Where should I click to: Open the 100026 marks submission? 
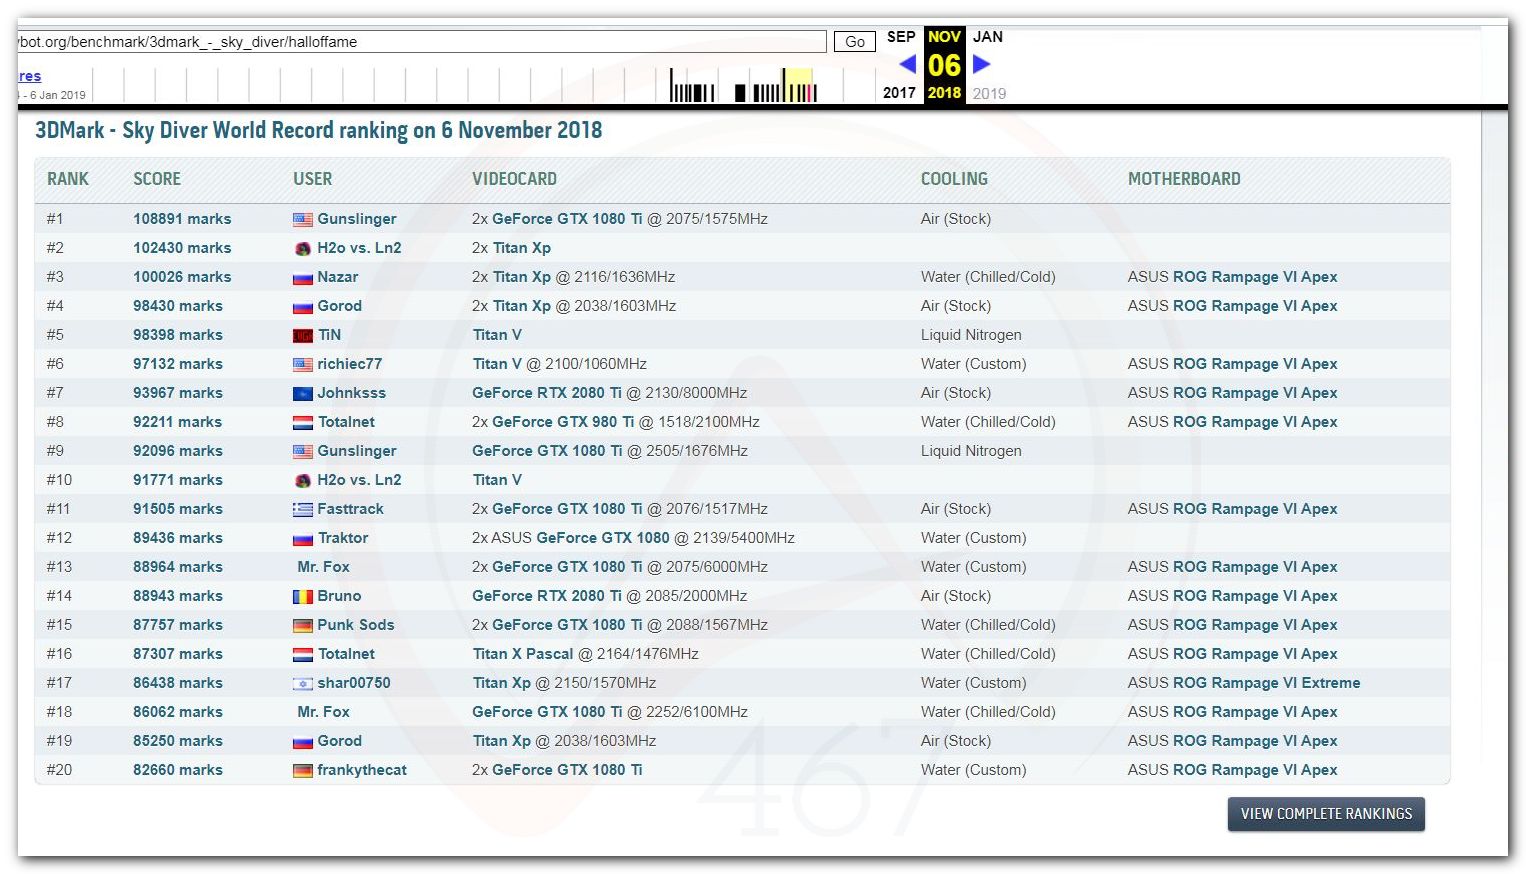pyautogui.click(x=182, y=277)
